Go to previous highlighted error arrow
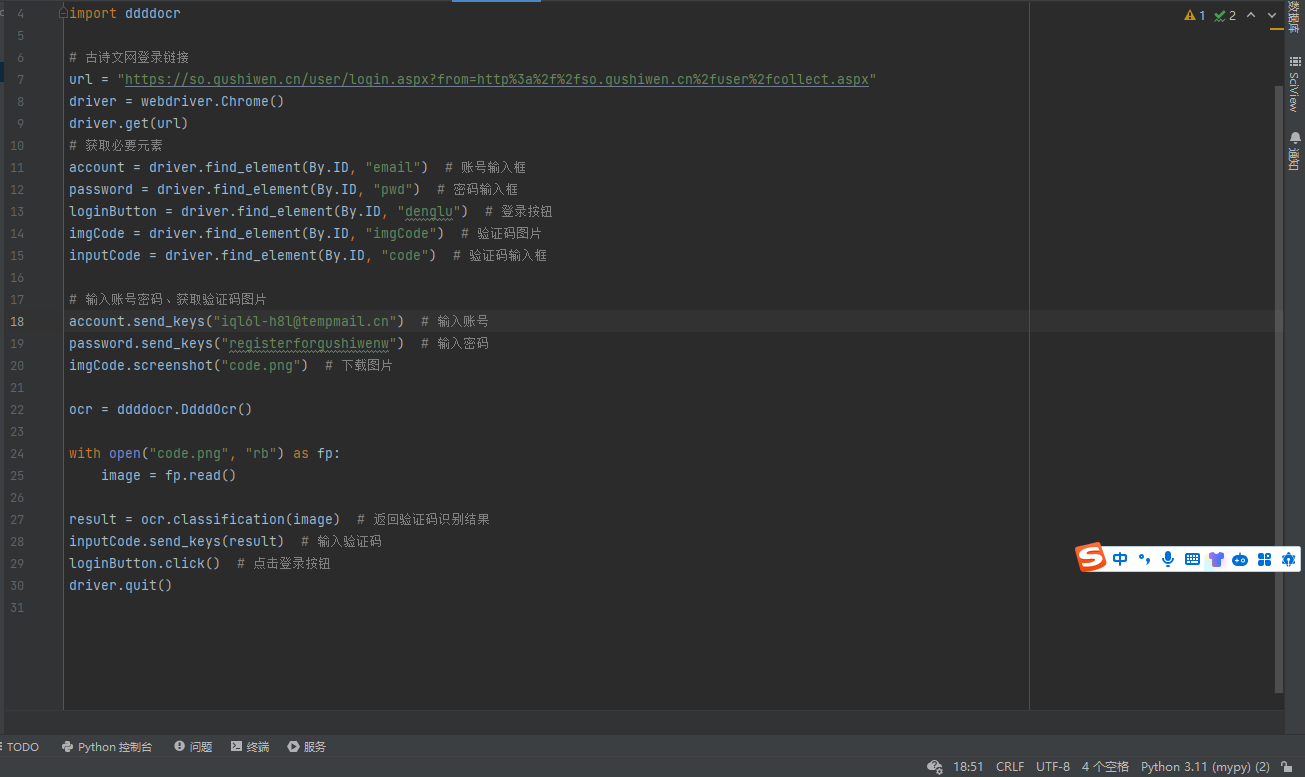 [x=1251, y=15]
